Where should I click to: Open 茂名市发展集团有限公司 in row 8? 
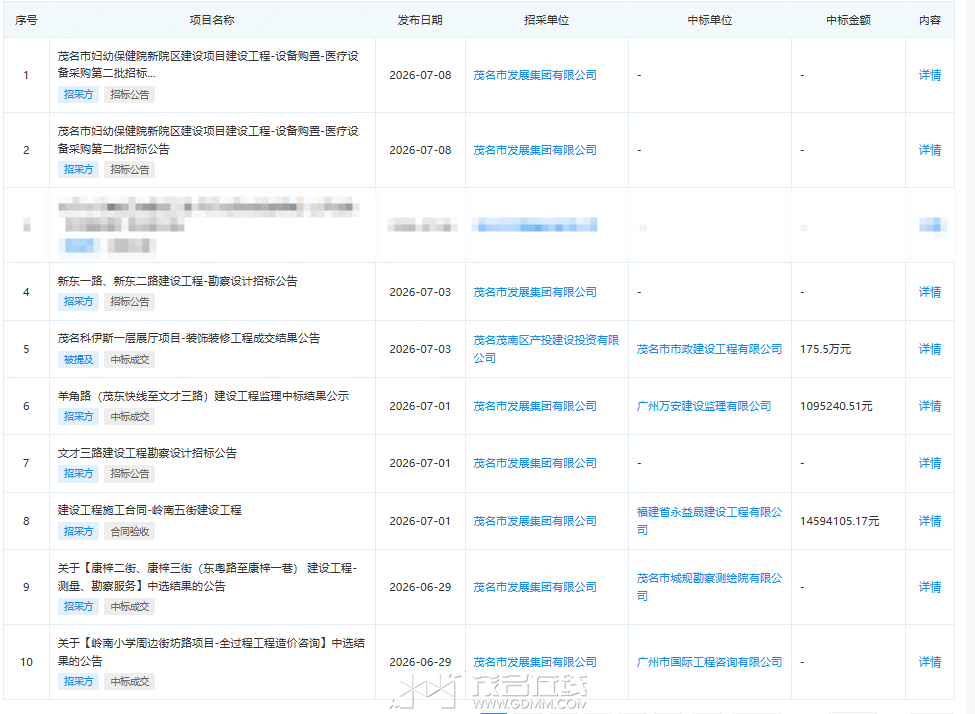pos(535,521)
